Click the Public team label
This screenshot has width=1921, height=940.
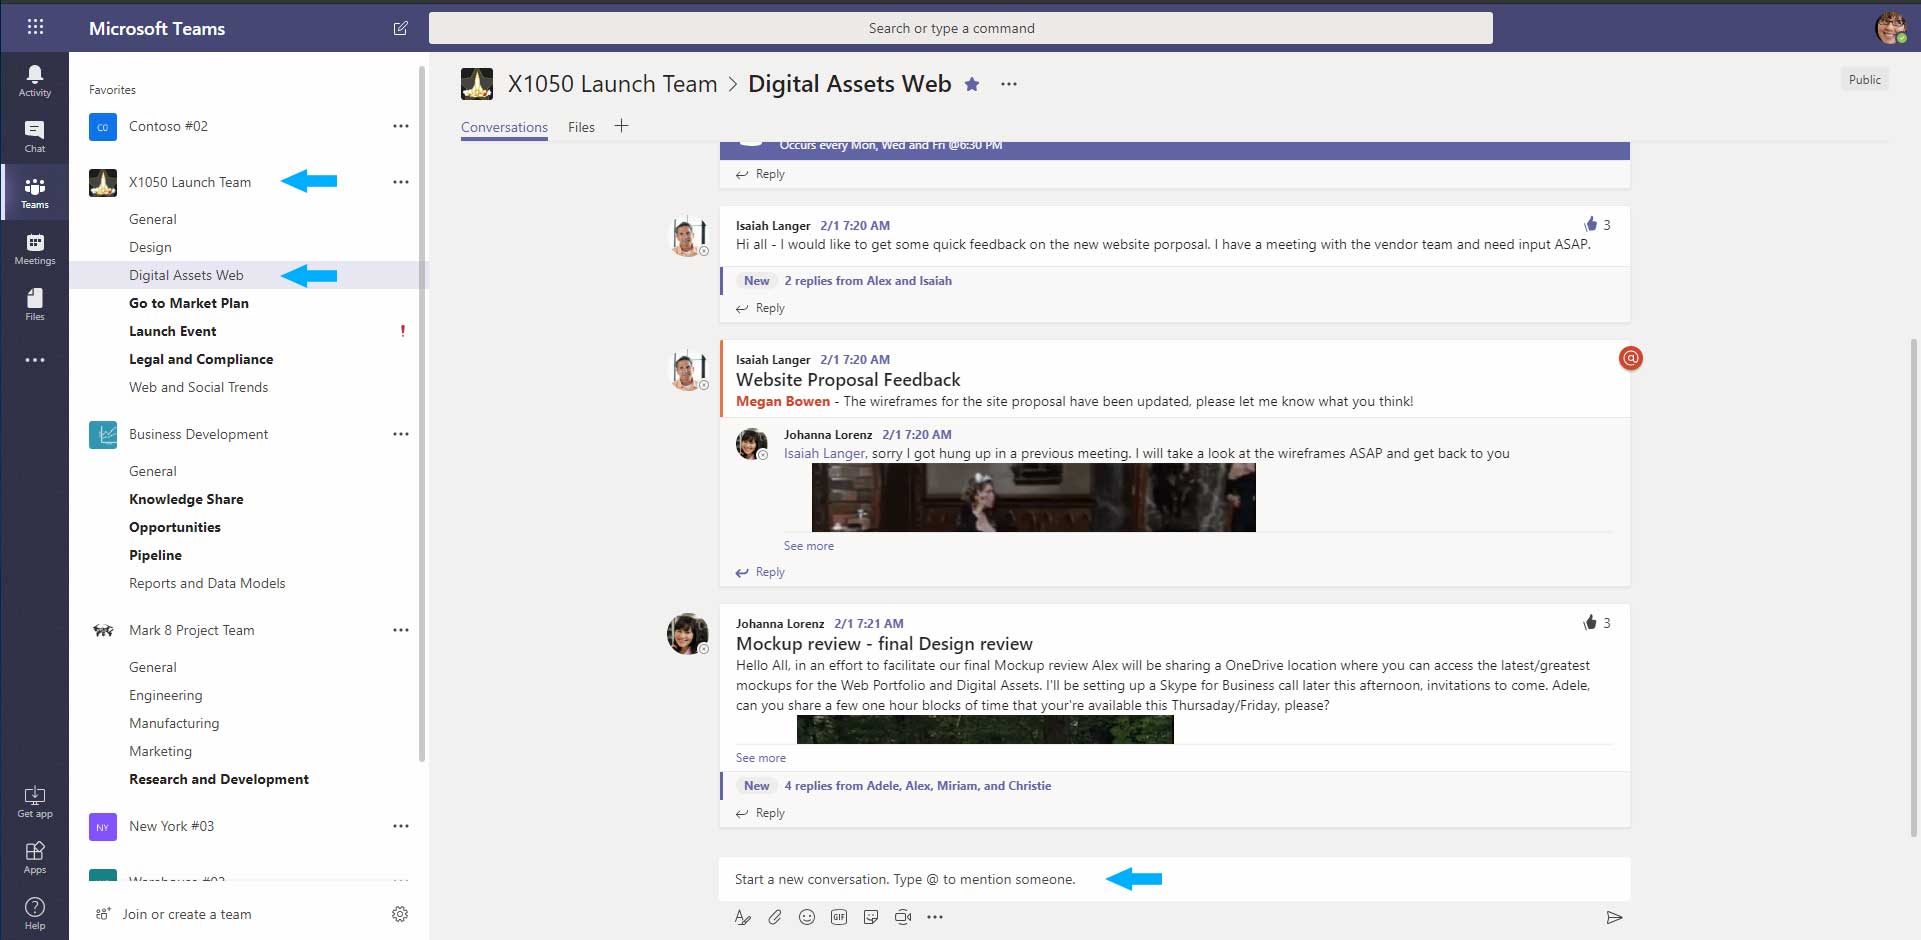[1865, 80]
